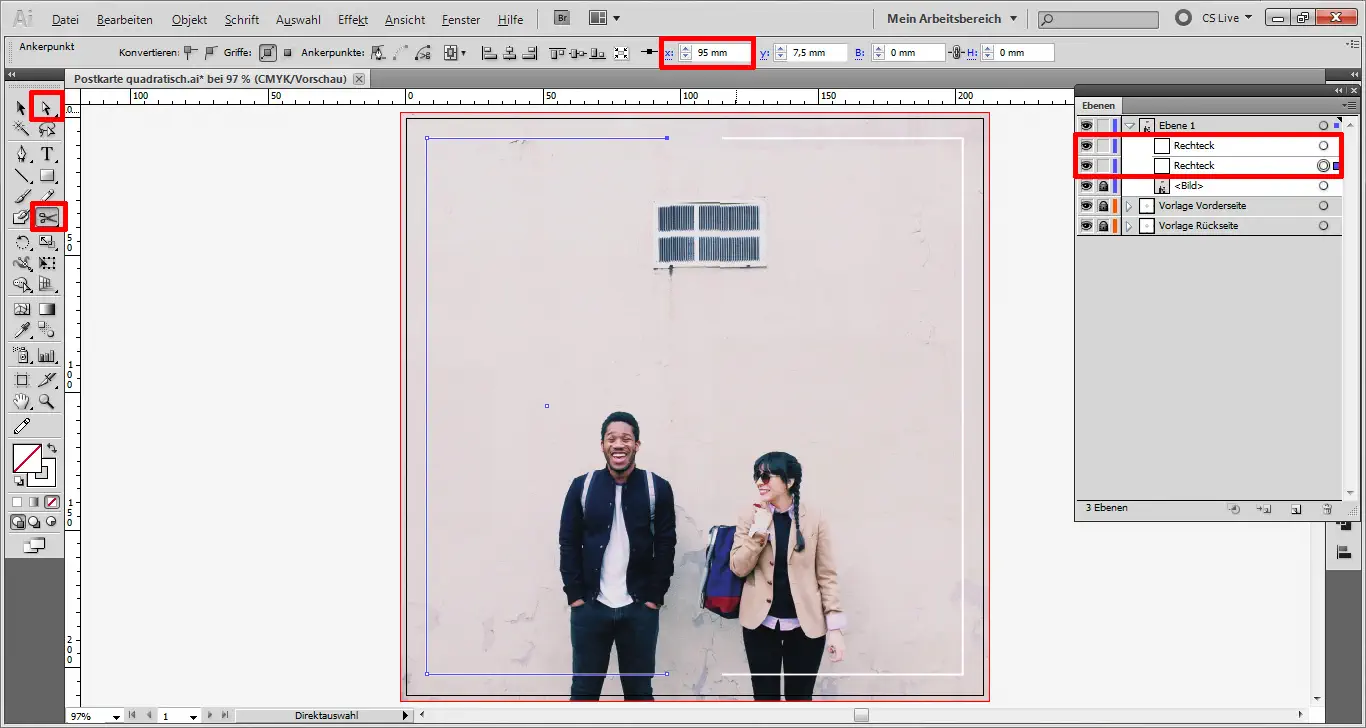Select the Scissors tool
Image resolution: width=1366 pixels, height=728 pixels.
click(x=47, y=216)
